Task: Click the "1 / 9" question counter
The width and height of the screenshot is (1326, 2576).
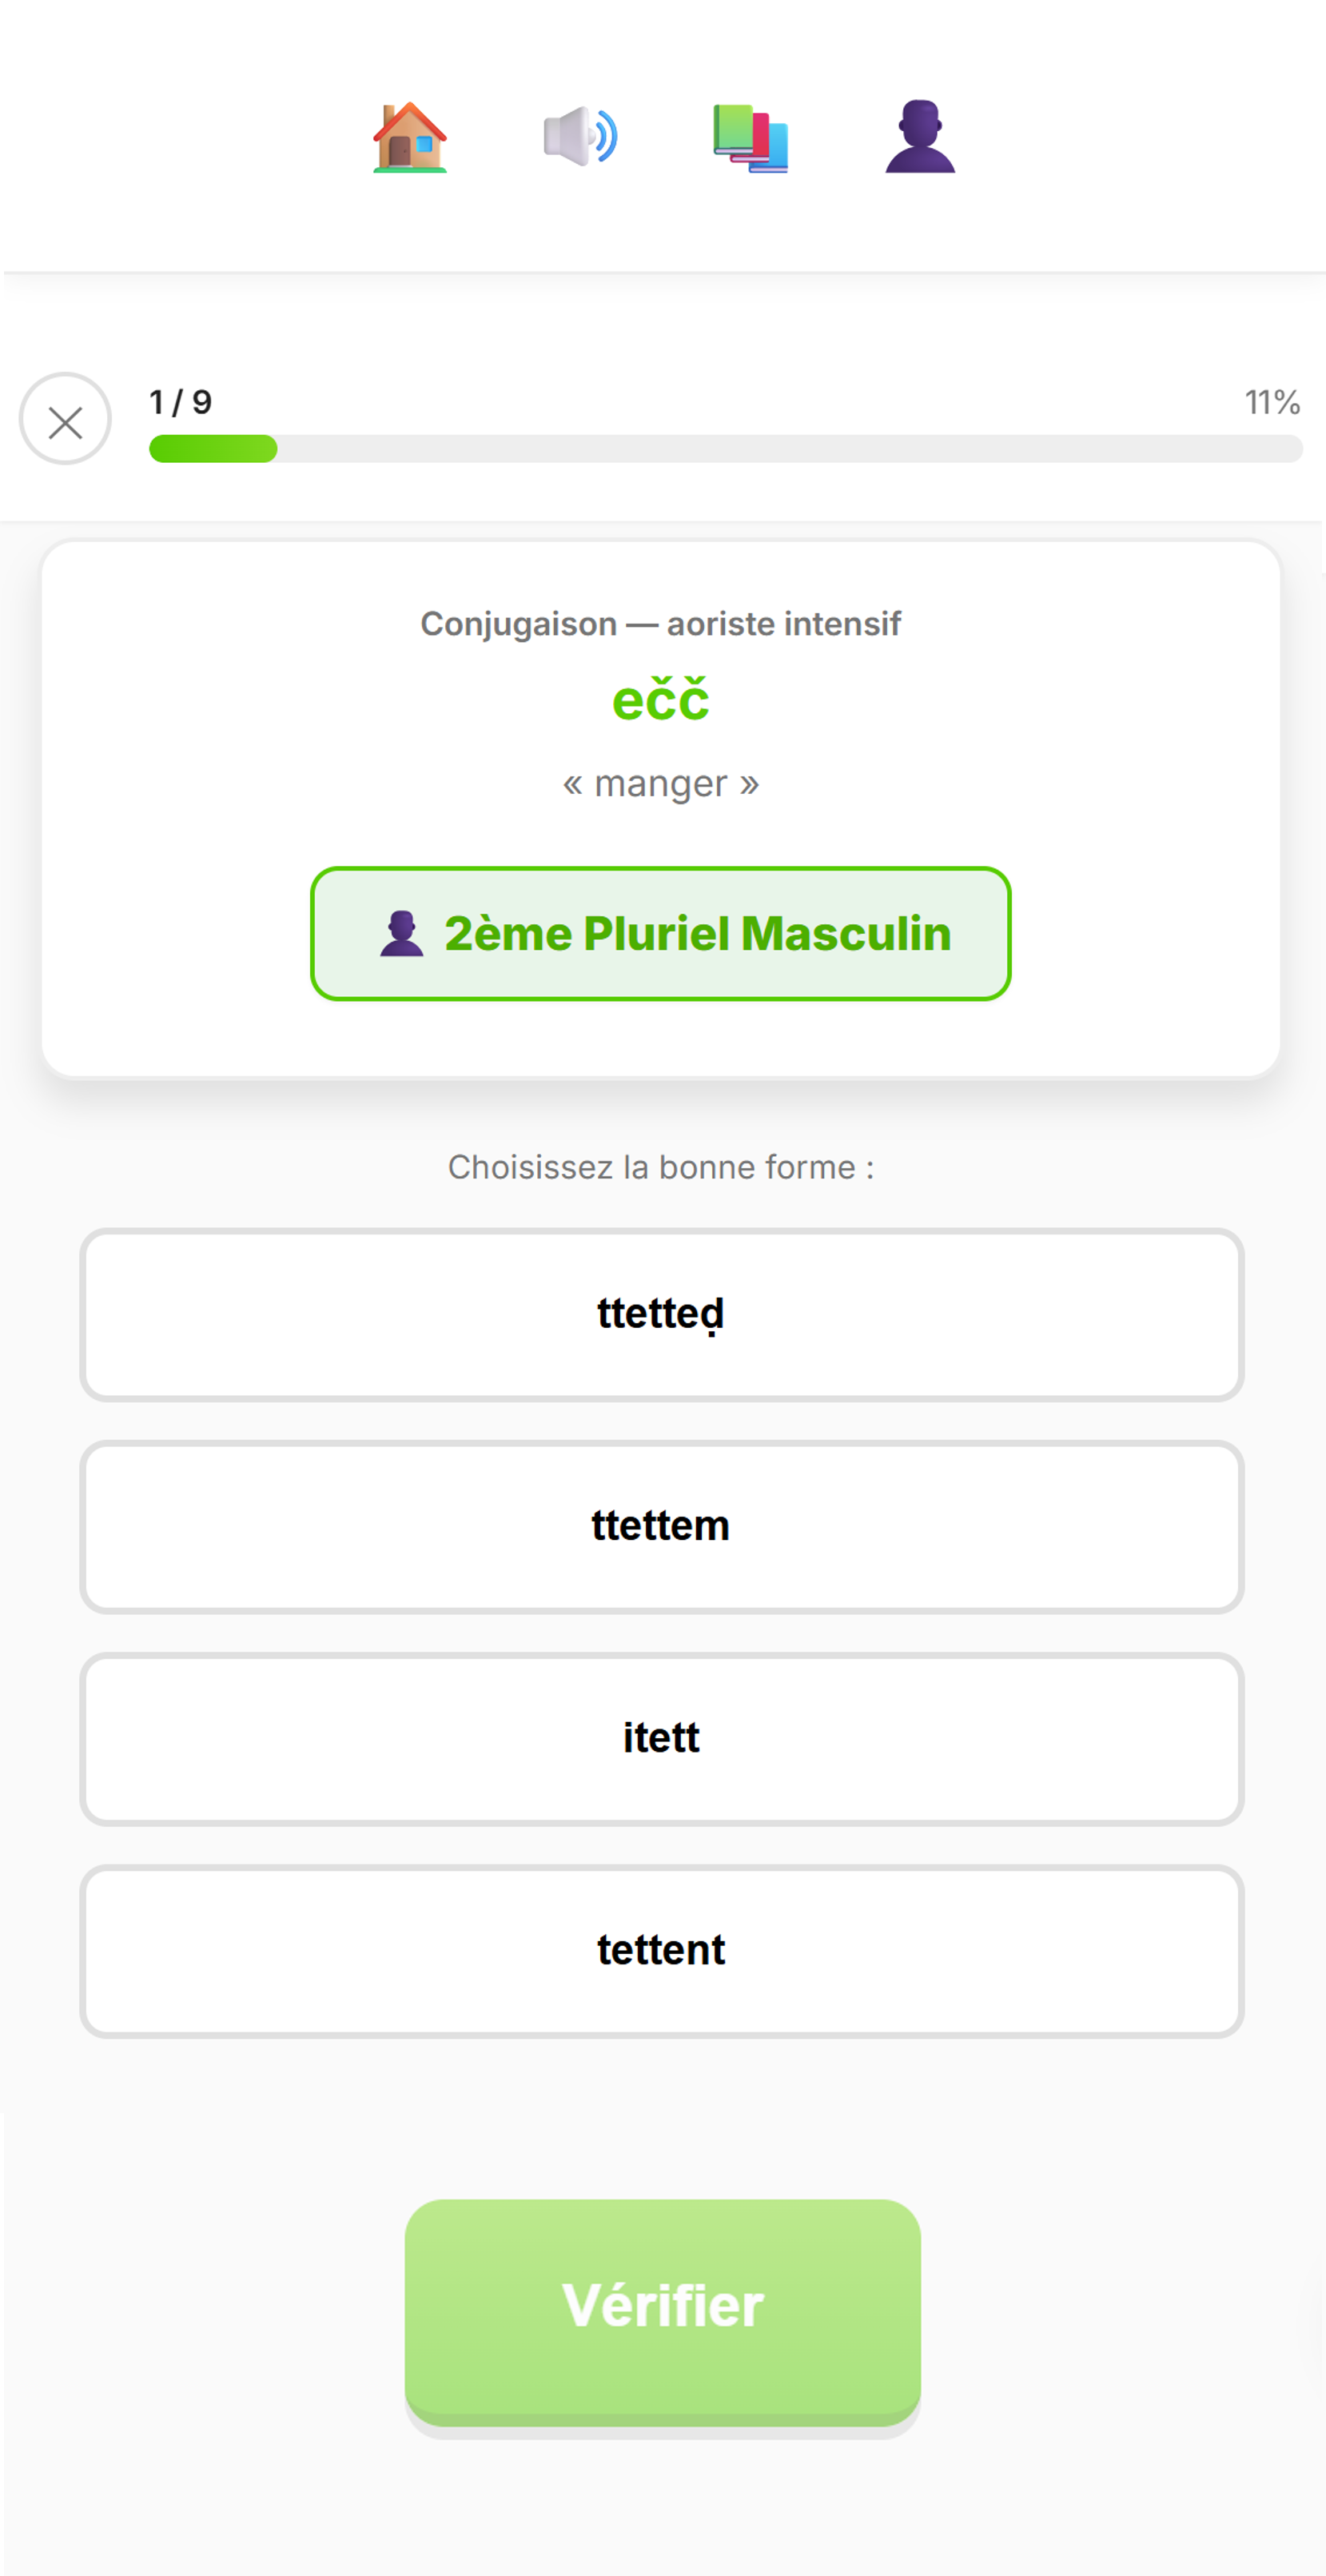Action: [181, 402]
